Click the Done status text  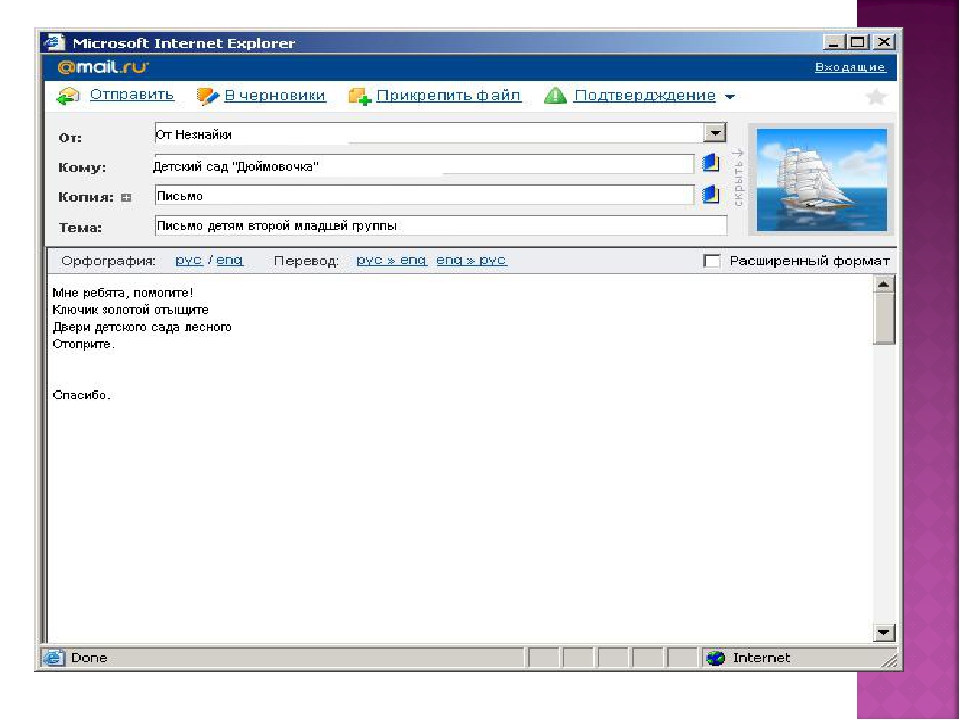pyautogui.click(x=89, y=658)
